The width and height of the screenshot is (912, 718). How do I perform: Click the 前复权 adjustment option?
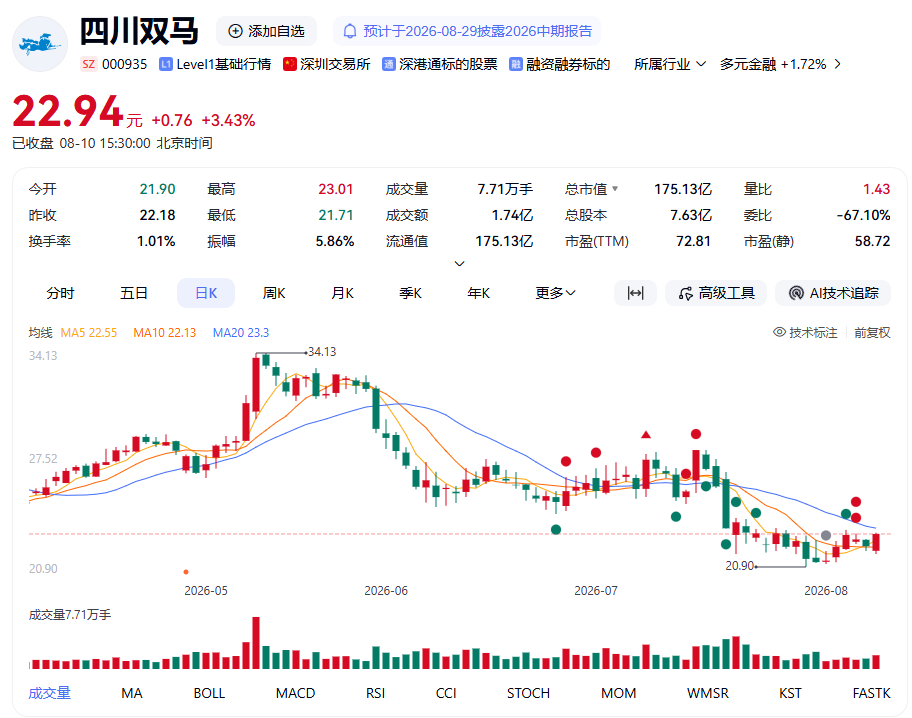click(872, 332)
